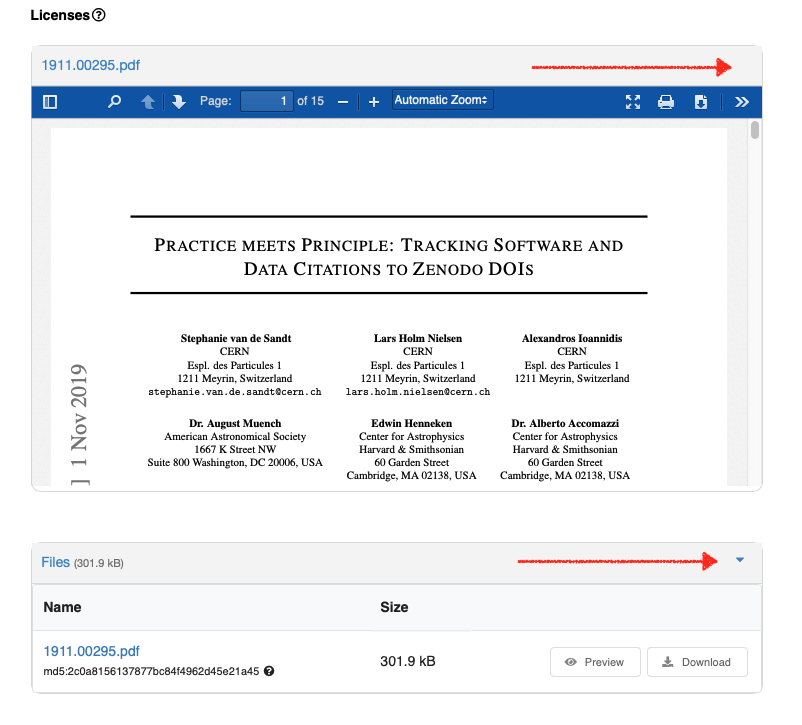Go to previous PDF page arrow
This screenshot has height=725, width=802.
(x=148, y=102)
